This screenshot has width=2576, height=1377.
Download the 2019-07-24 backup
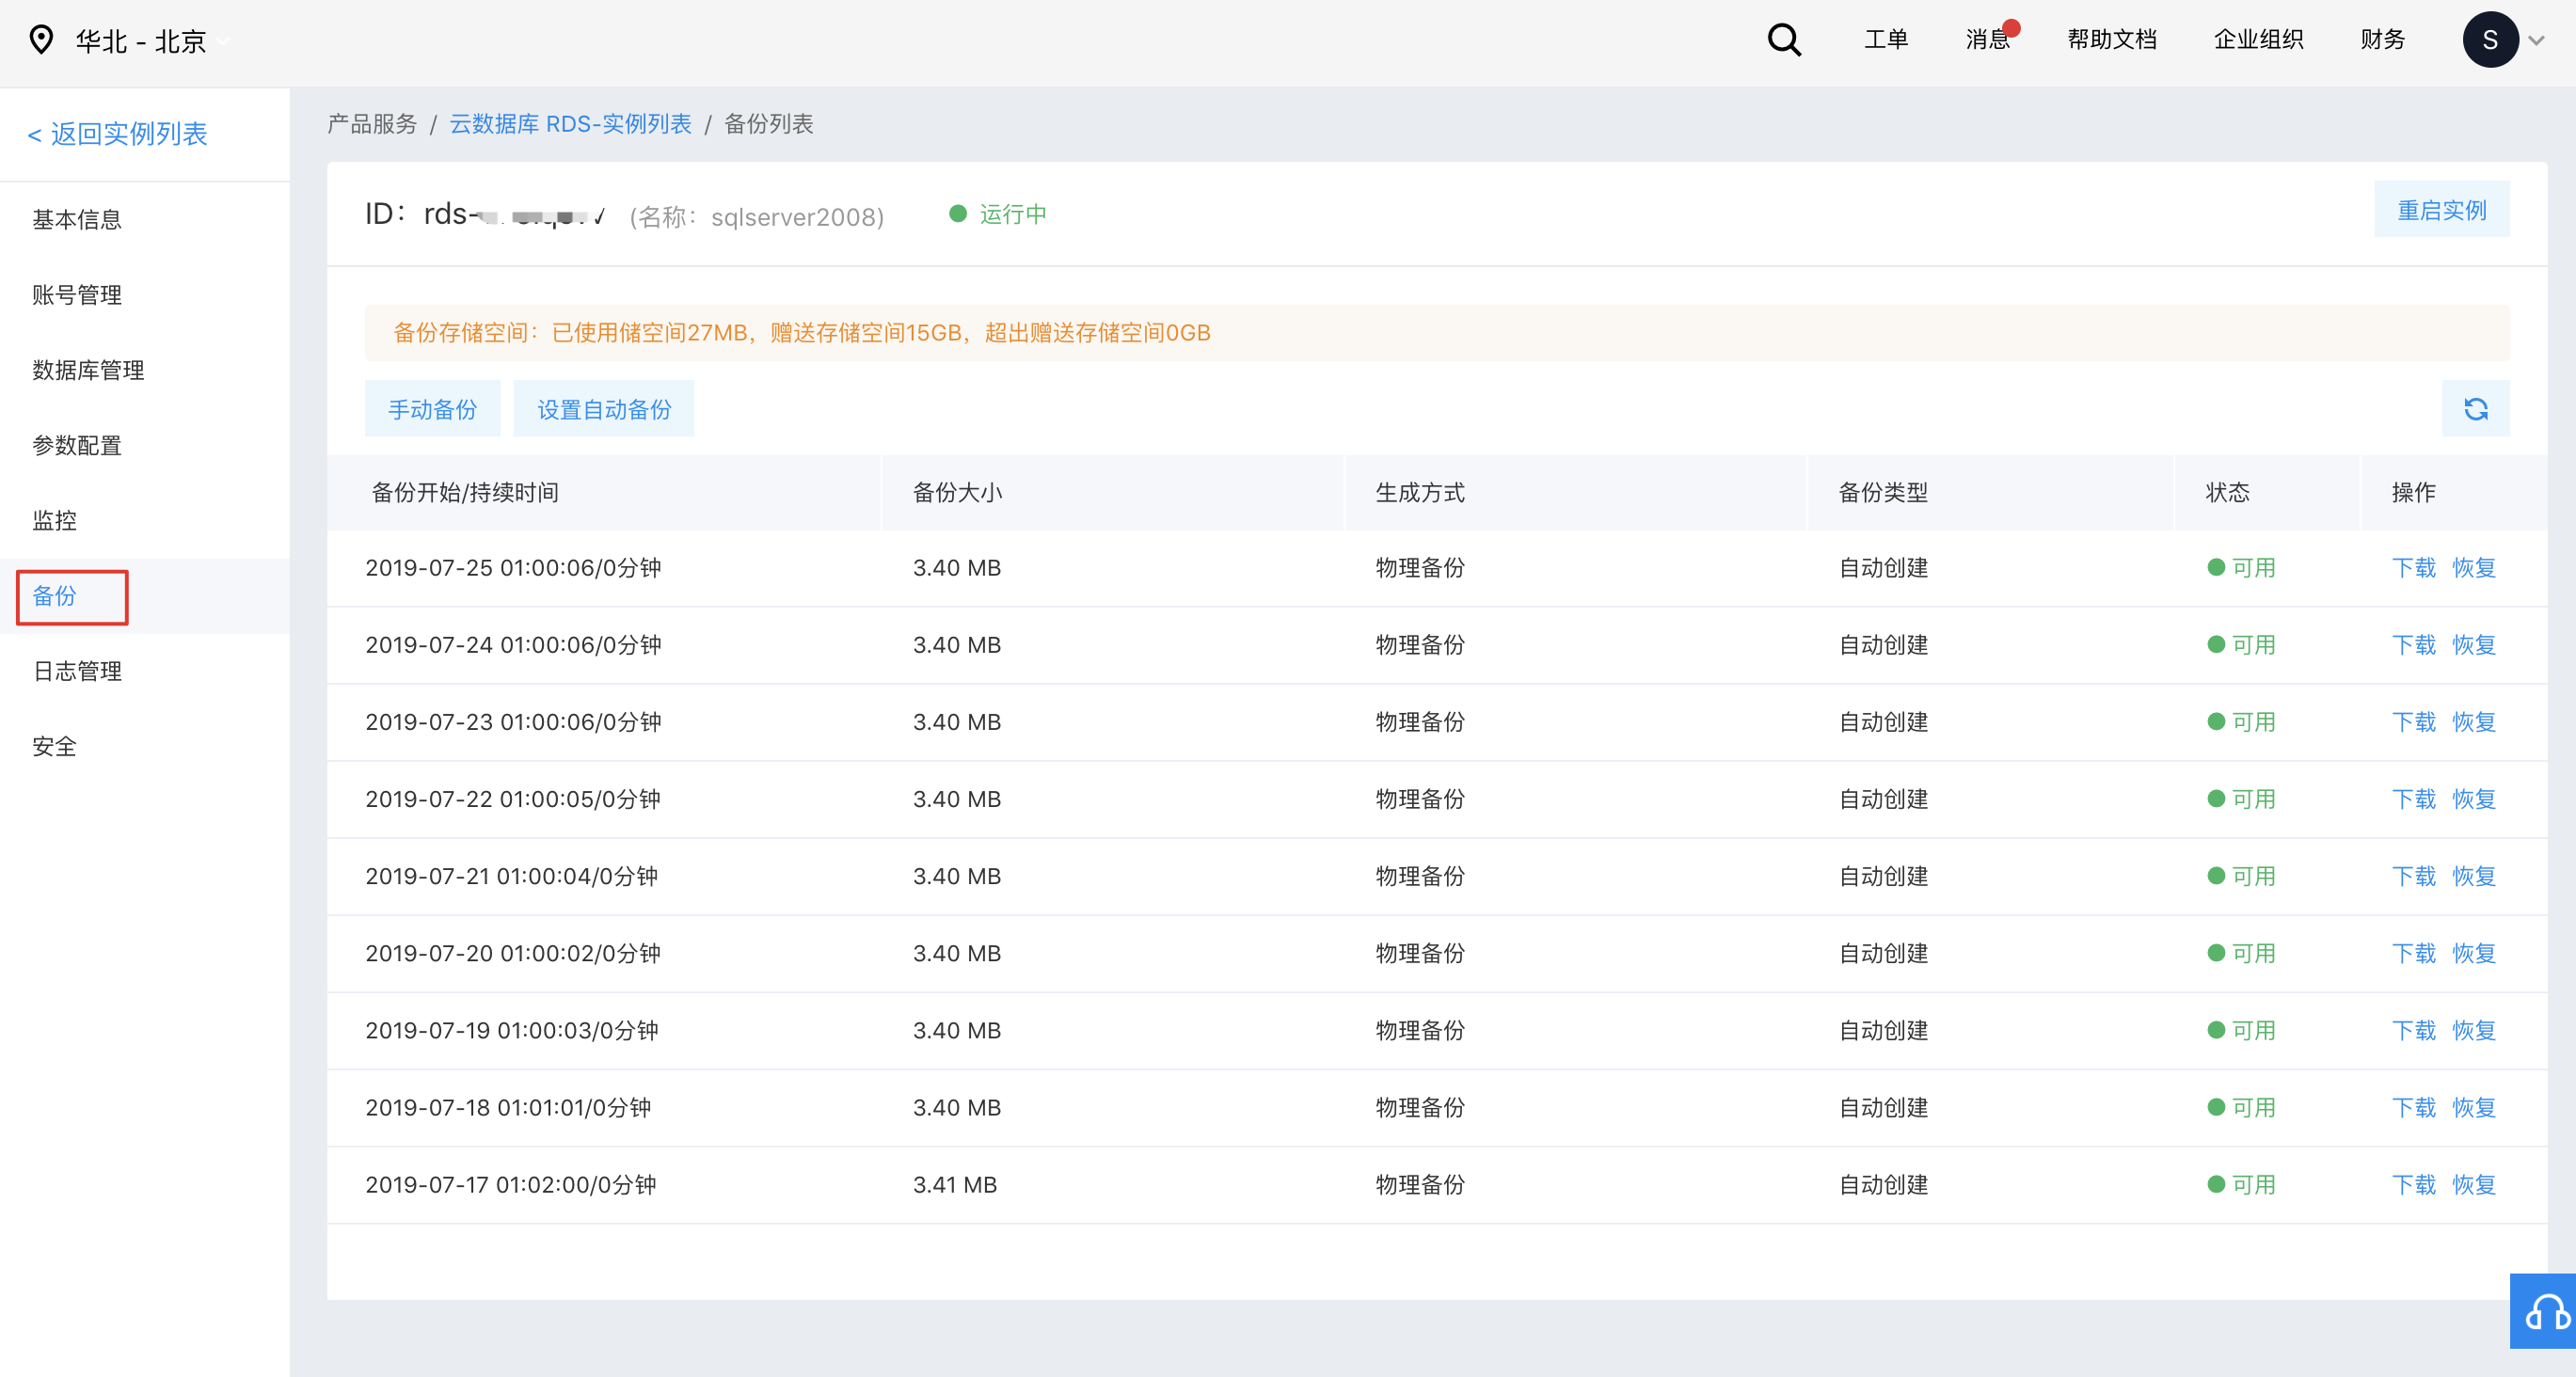[x=2413, y=645]
